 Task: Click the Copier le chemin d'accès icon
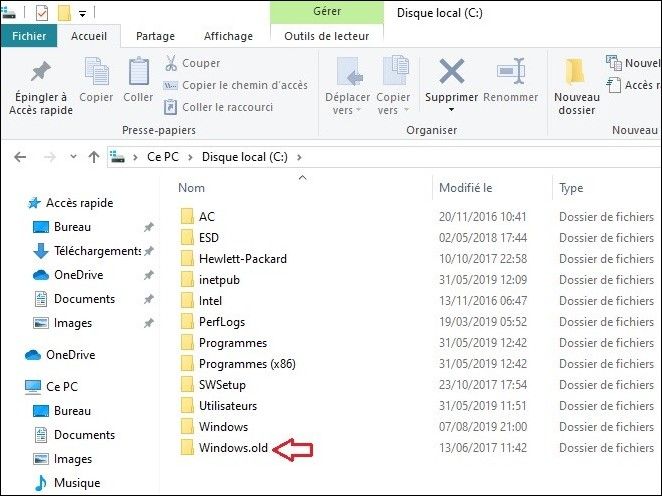point(170,86)
